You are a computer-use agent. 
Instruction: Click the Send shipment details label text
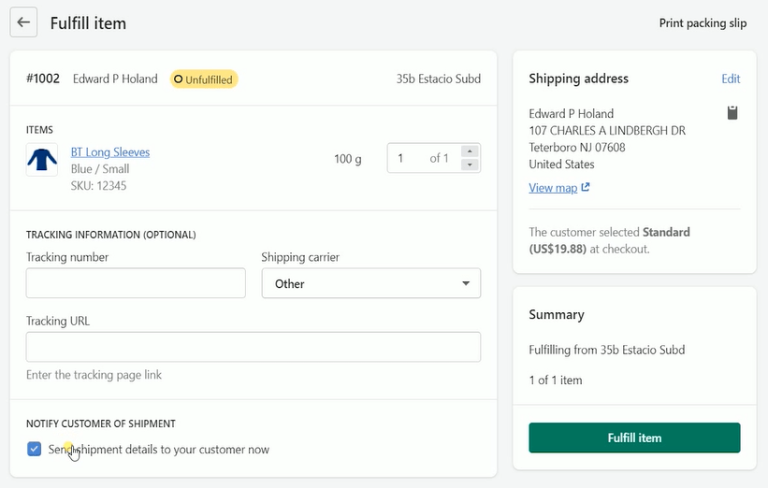pyautogui.click(x=160, y=450)
